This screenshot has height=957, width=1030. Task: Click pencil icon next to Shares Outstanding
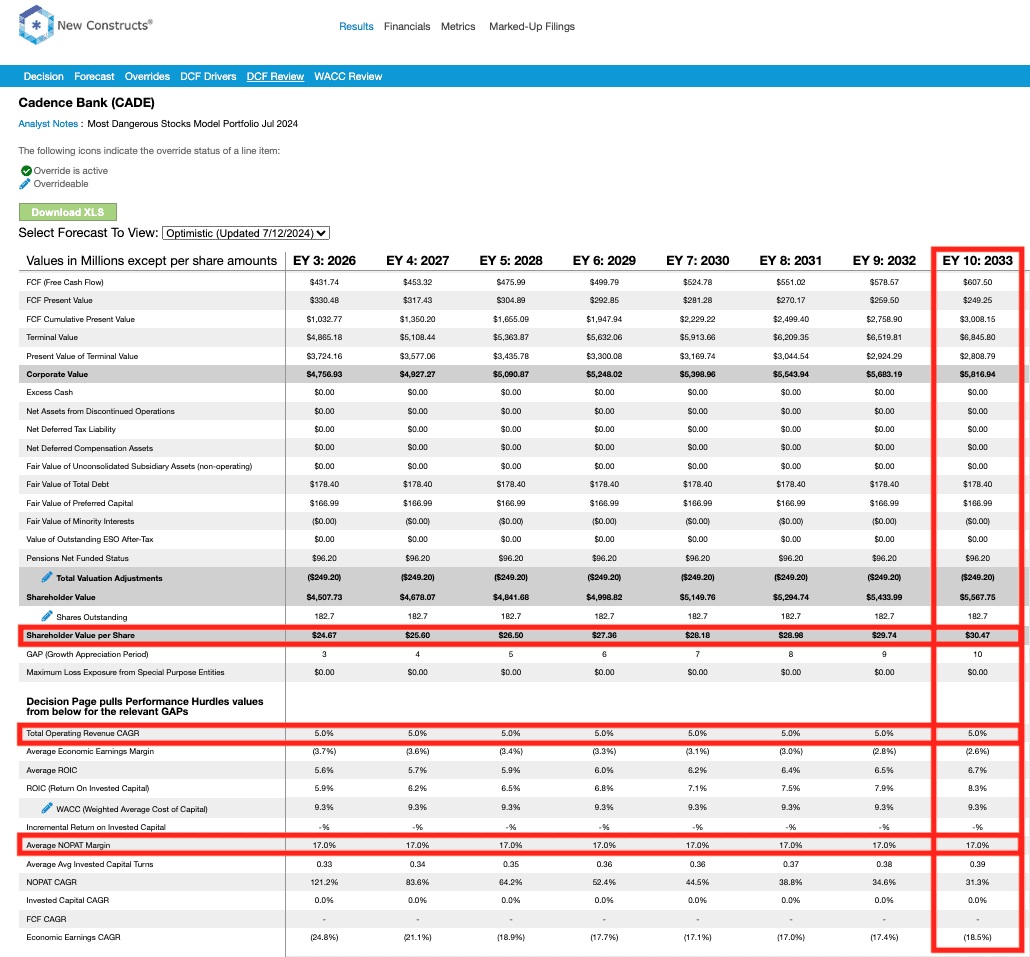pos(47,616)
